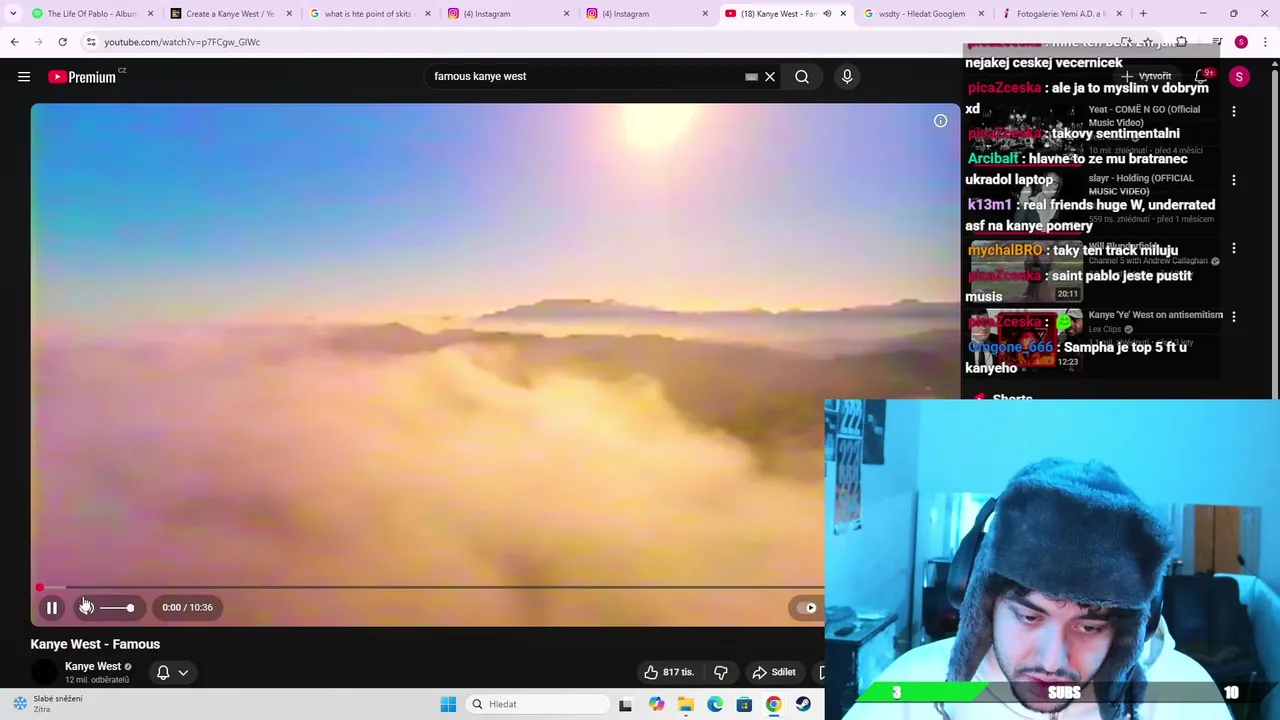Open the Kanye West channel name
This screenshot has height=720, width=1280.
click(x=93, y=666)
